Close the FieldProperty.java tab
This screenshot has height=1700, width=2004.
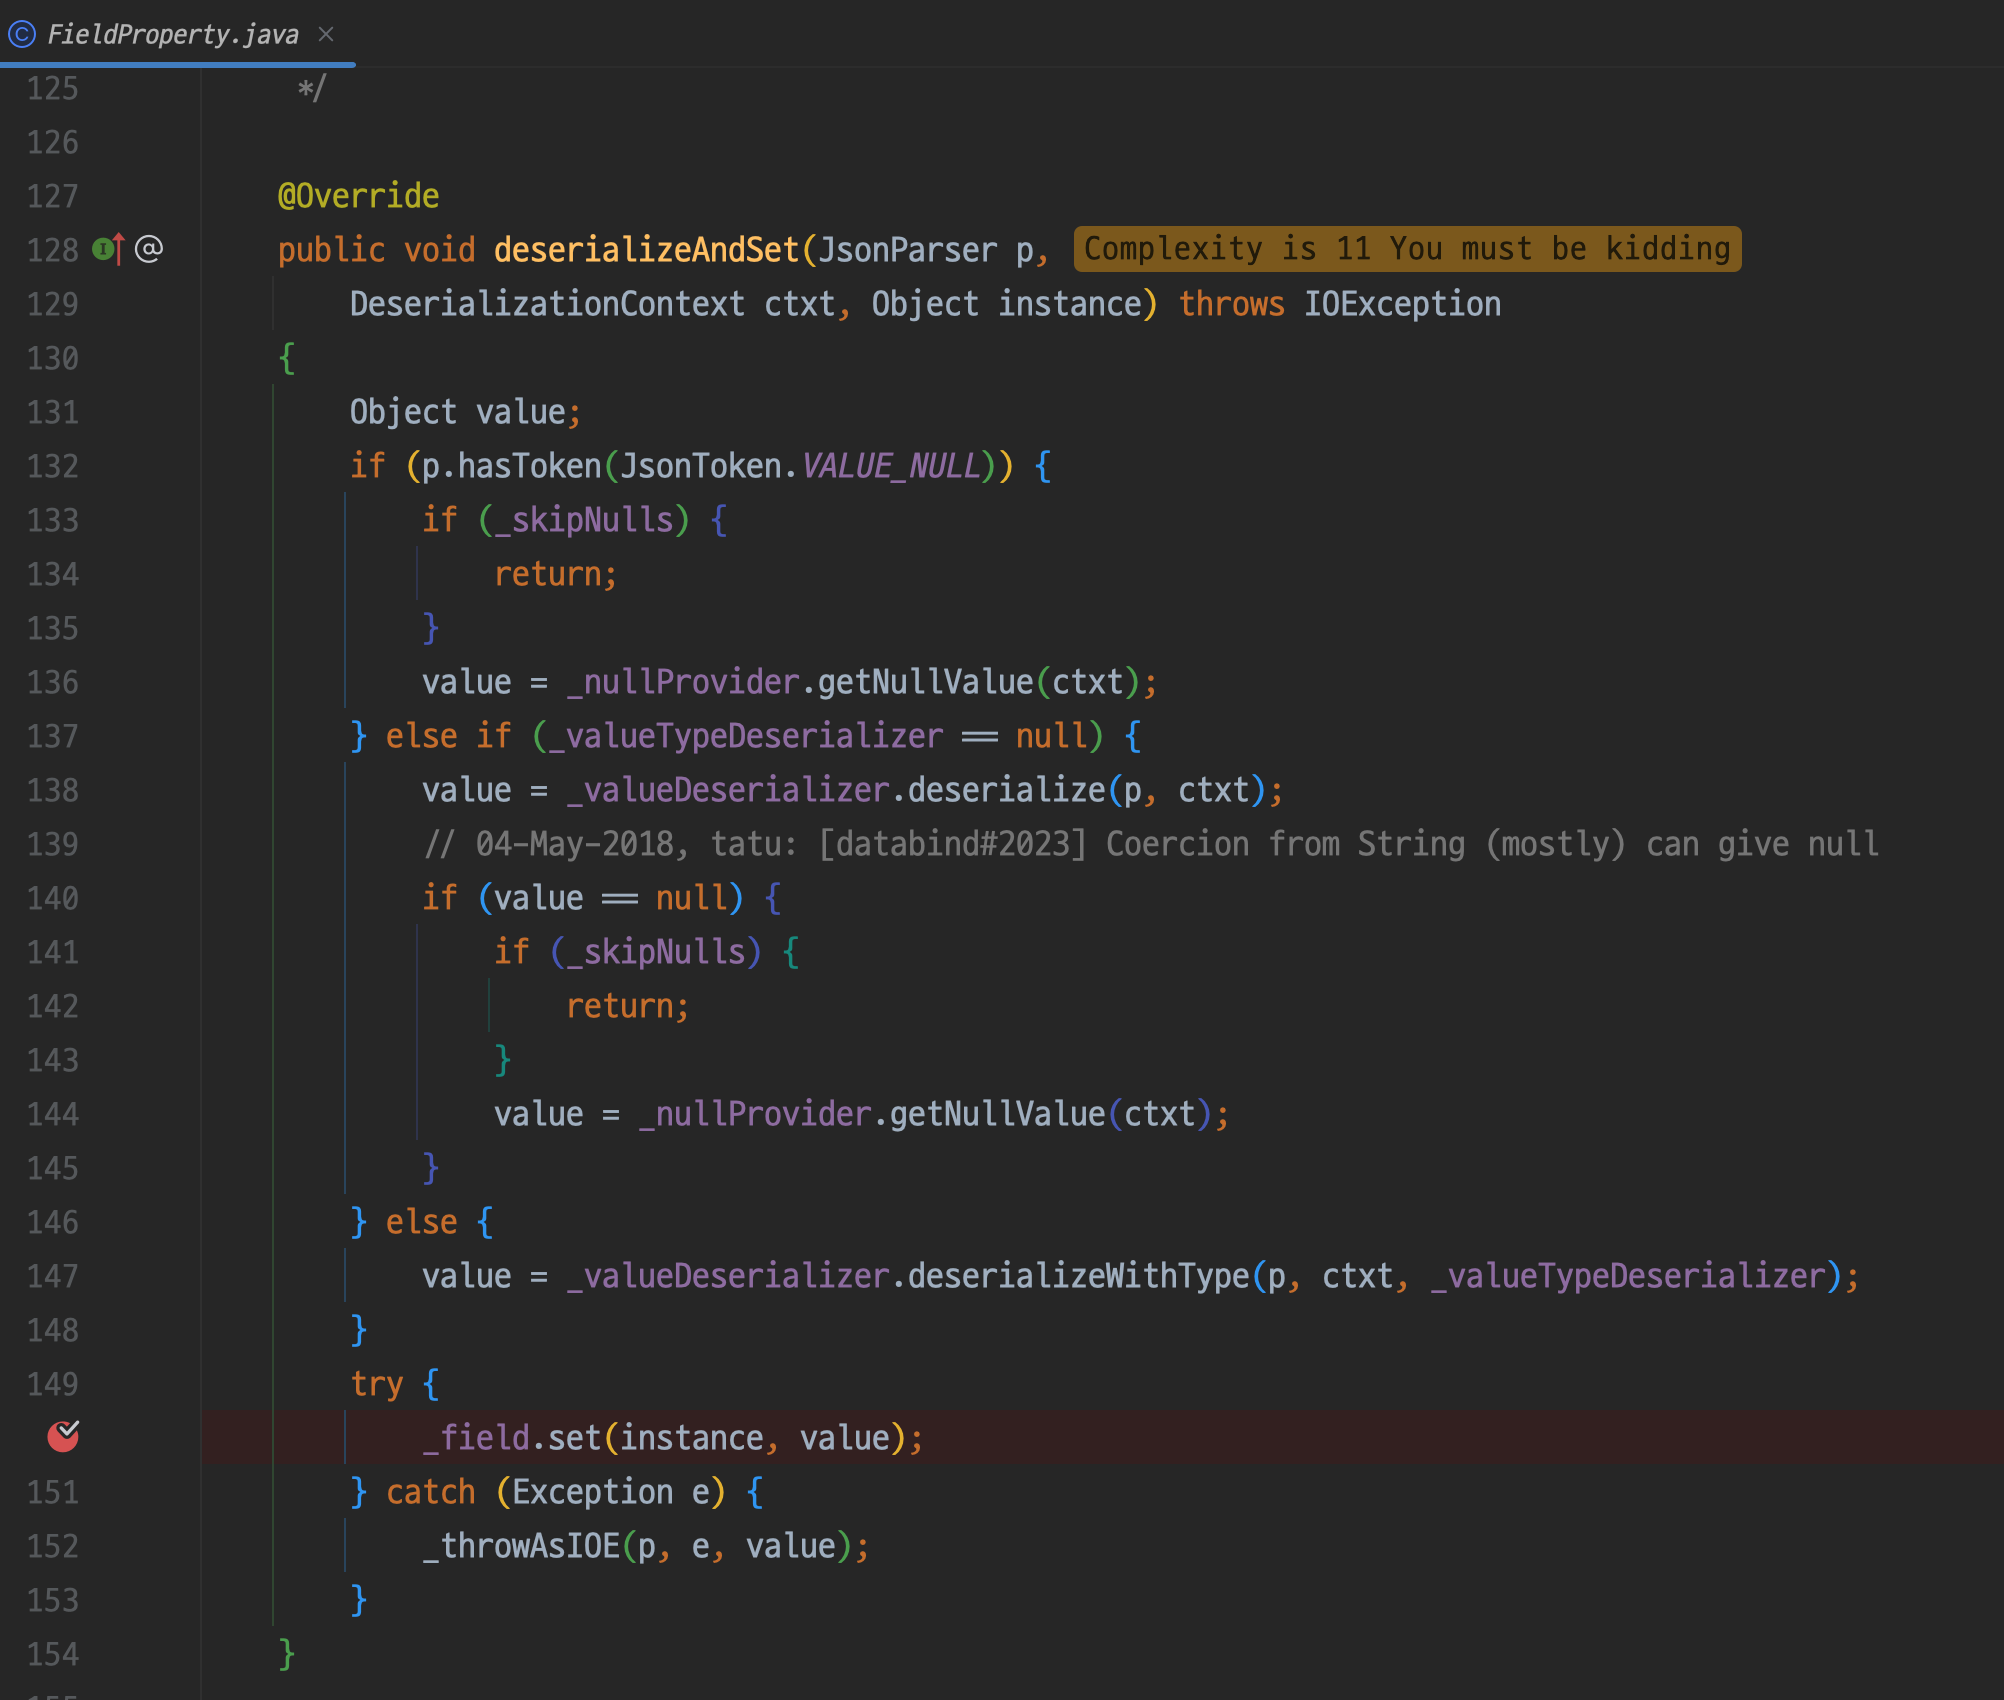coord(326,34)
